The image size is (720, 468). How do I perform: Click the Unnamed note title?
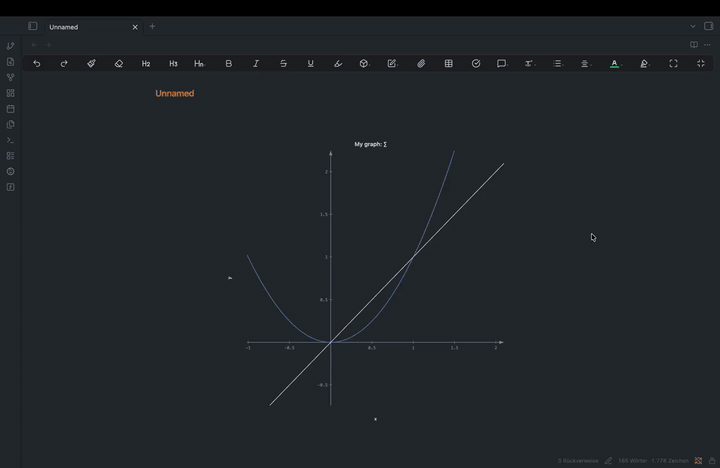(x=174, y=93)
